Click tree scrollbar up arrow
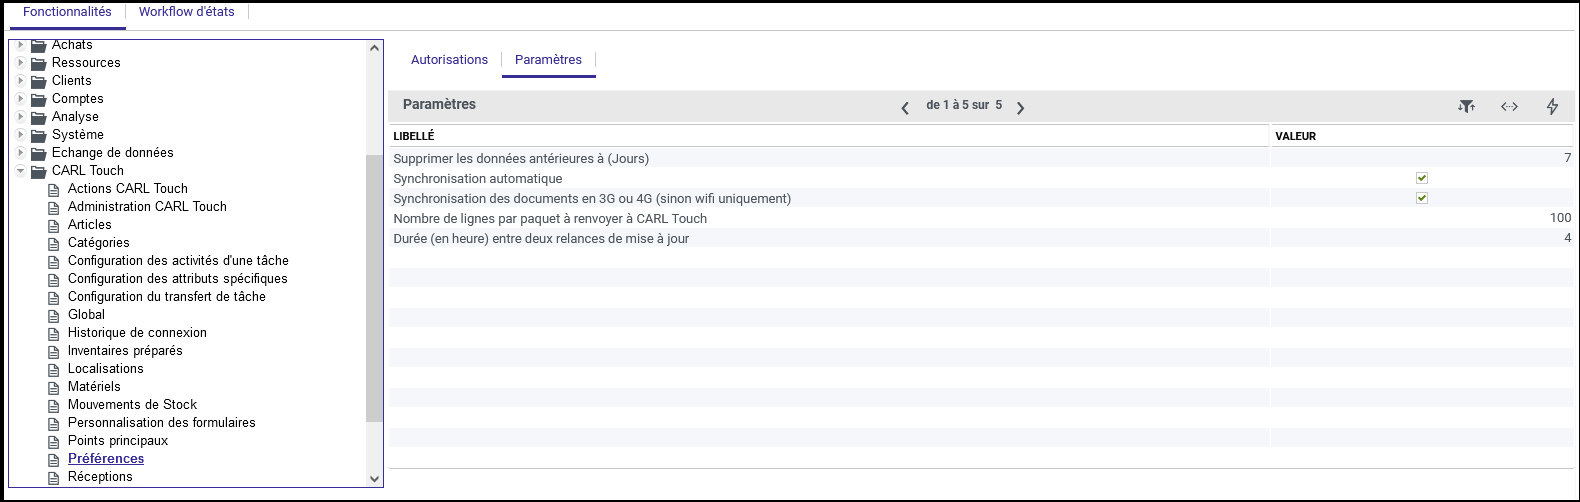The image size is (1580, 502). pos(375,48)
